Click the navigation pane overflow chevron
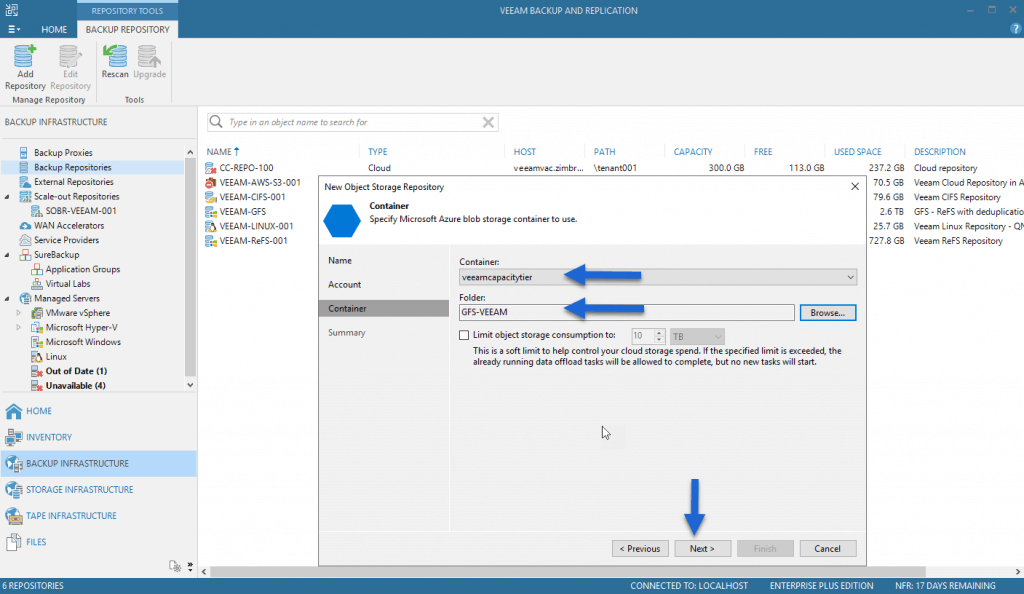 pos(190,566)
